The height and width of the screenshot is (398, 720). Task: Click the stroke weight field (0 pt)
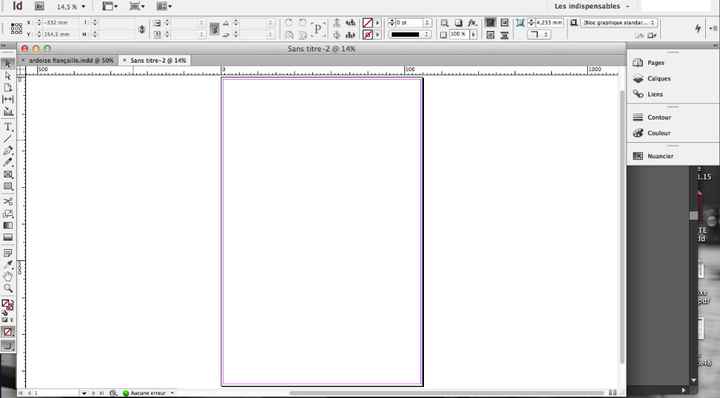point(409,22)
